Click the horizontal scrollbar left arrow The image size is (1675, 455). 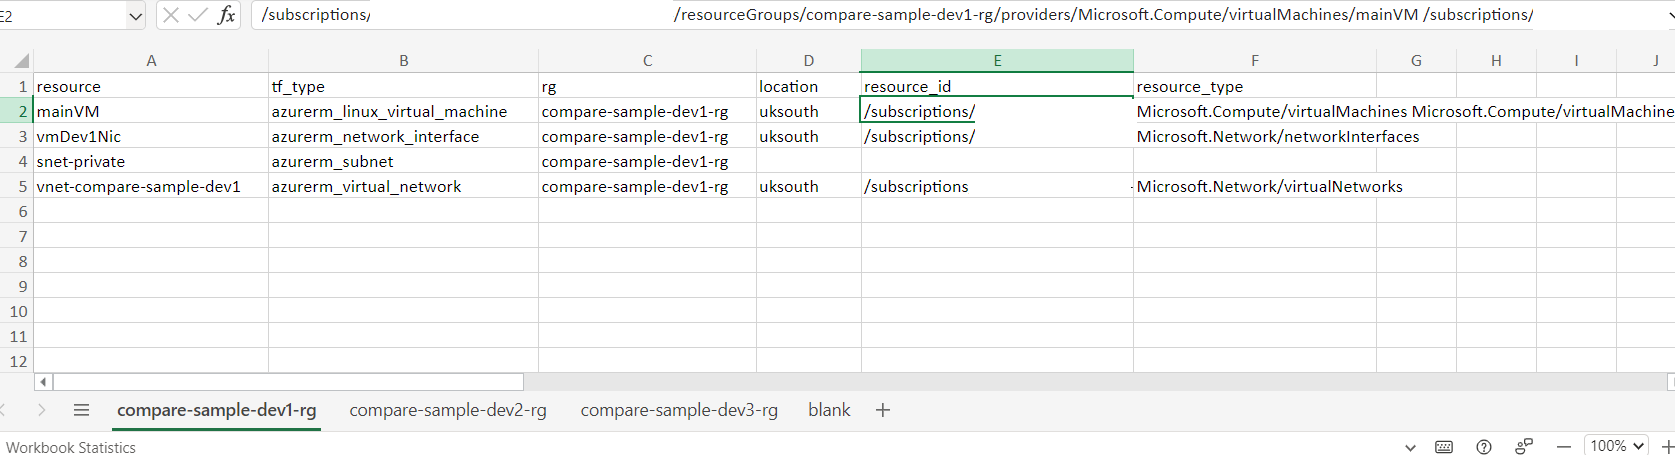point(43,382)
